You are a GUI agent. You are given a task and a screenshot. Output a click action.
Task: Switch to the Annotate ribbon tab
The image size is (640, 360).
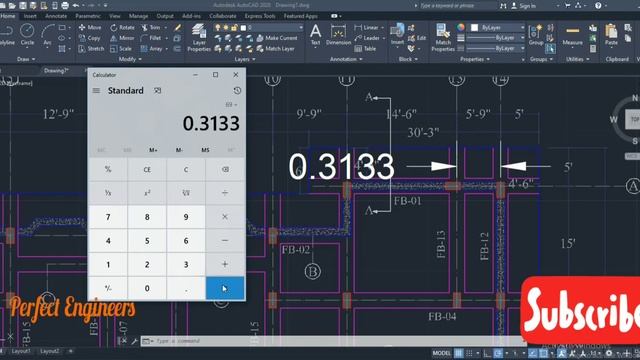click(x=56, y=16)
